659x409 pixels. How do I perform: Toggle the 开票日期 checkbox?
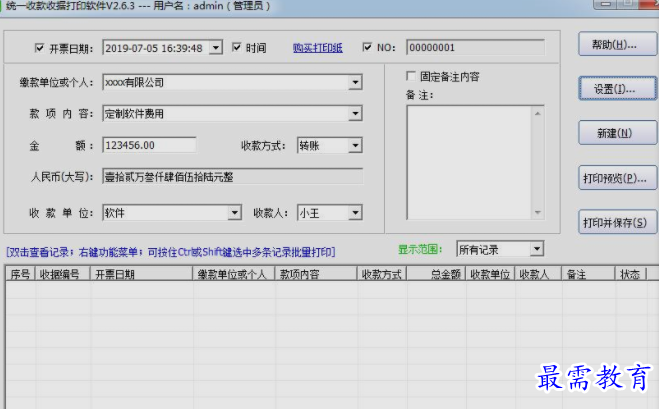[39, 48]
